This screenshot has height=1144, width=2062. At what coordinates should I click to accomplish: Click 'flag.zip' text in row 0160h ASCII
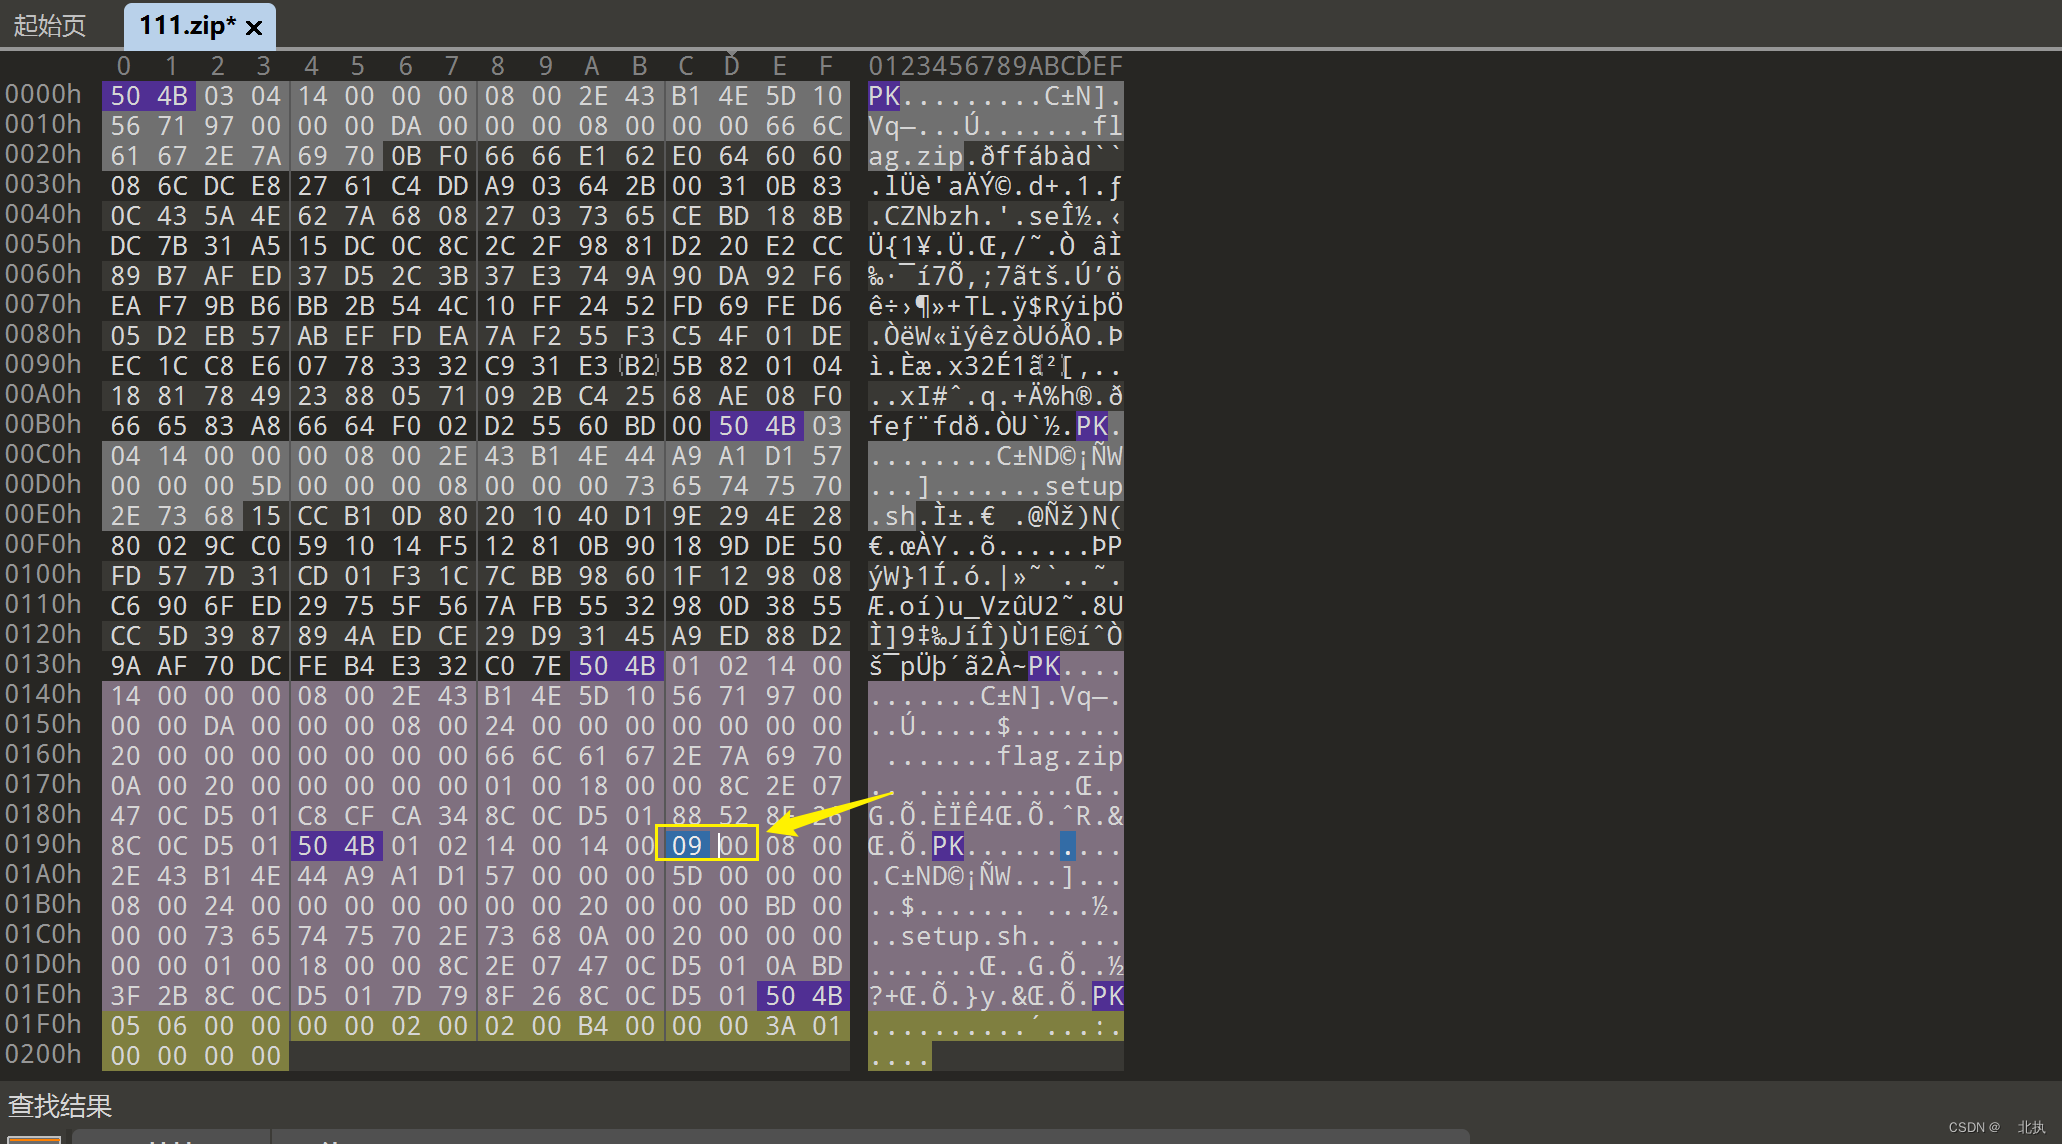point(1059,756)
